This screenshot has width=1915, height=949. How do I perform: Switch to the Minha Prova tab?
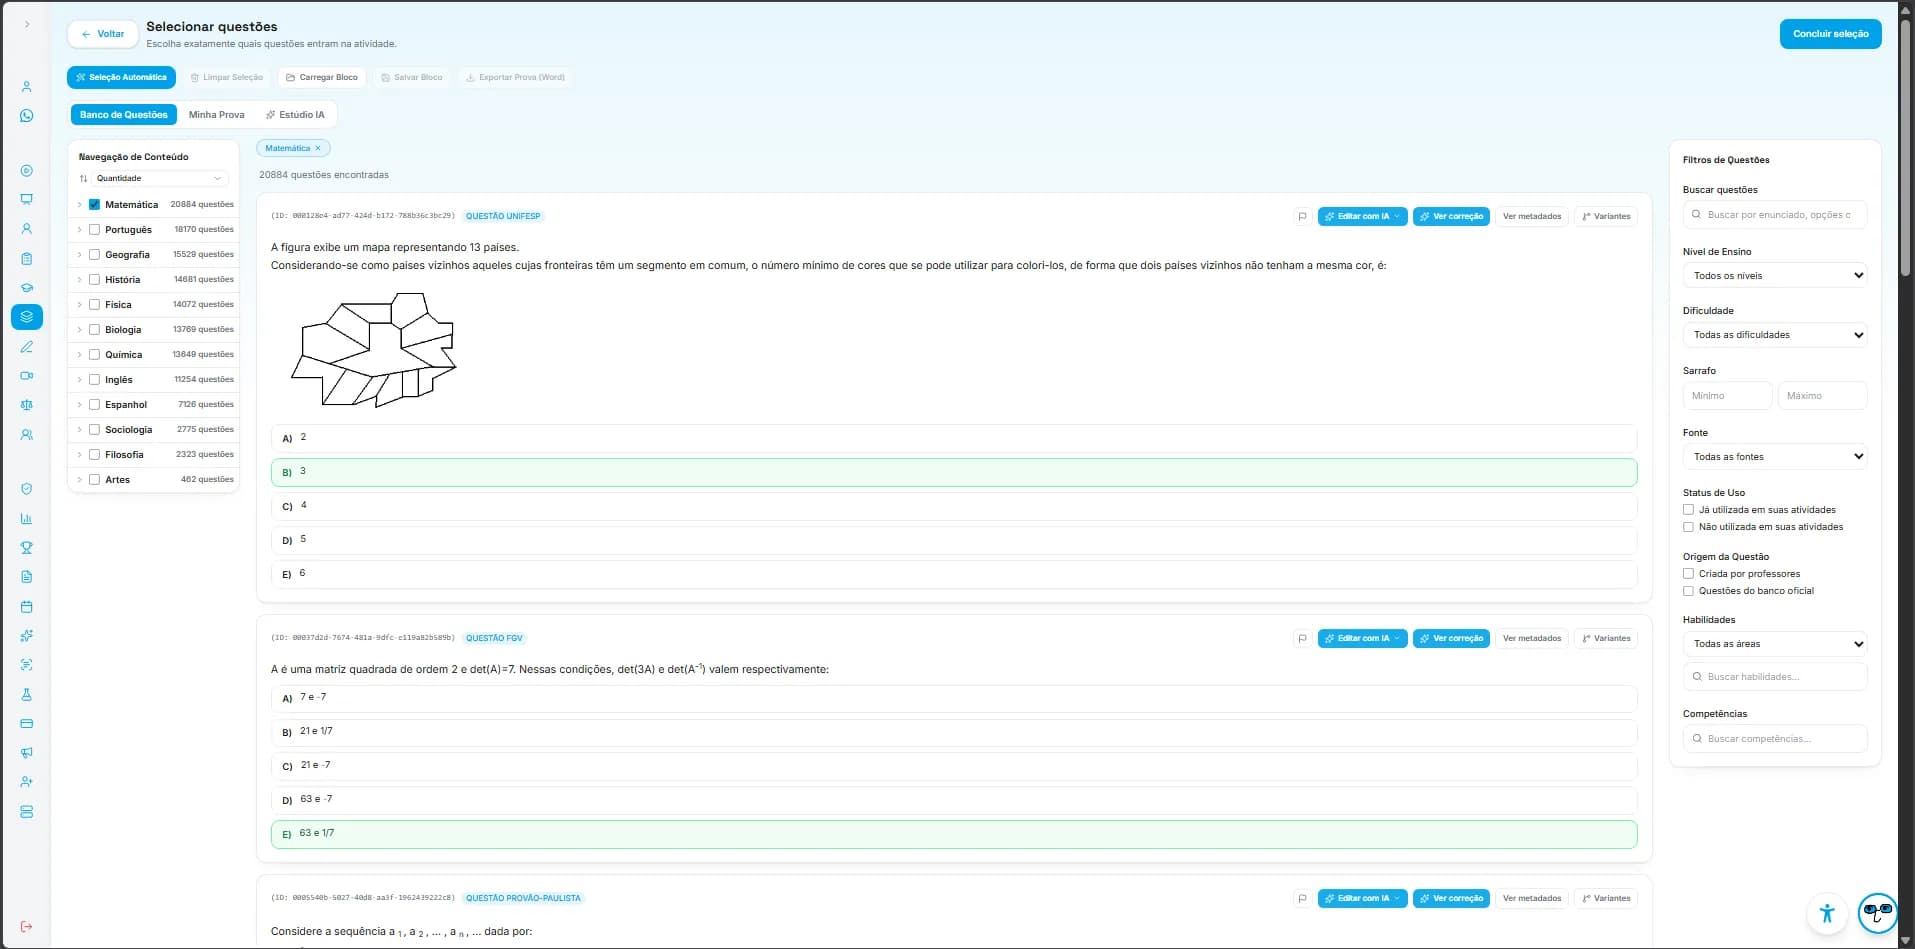pyautogui.click(x=217, y=115)
